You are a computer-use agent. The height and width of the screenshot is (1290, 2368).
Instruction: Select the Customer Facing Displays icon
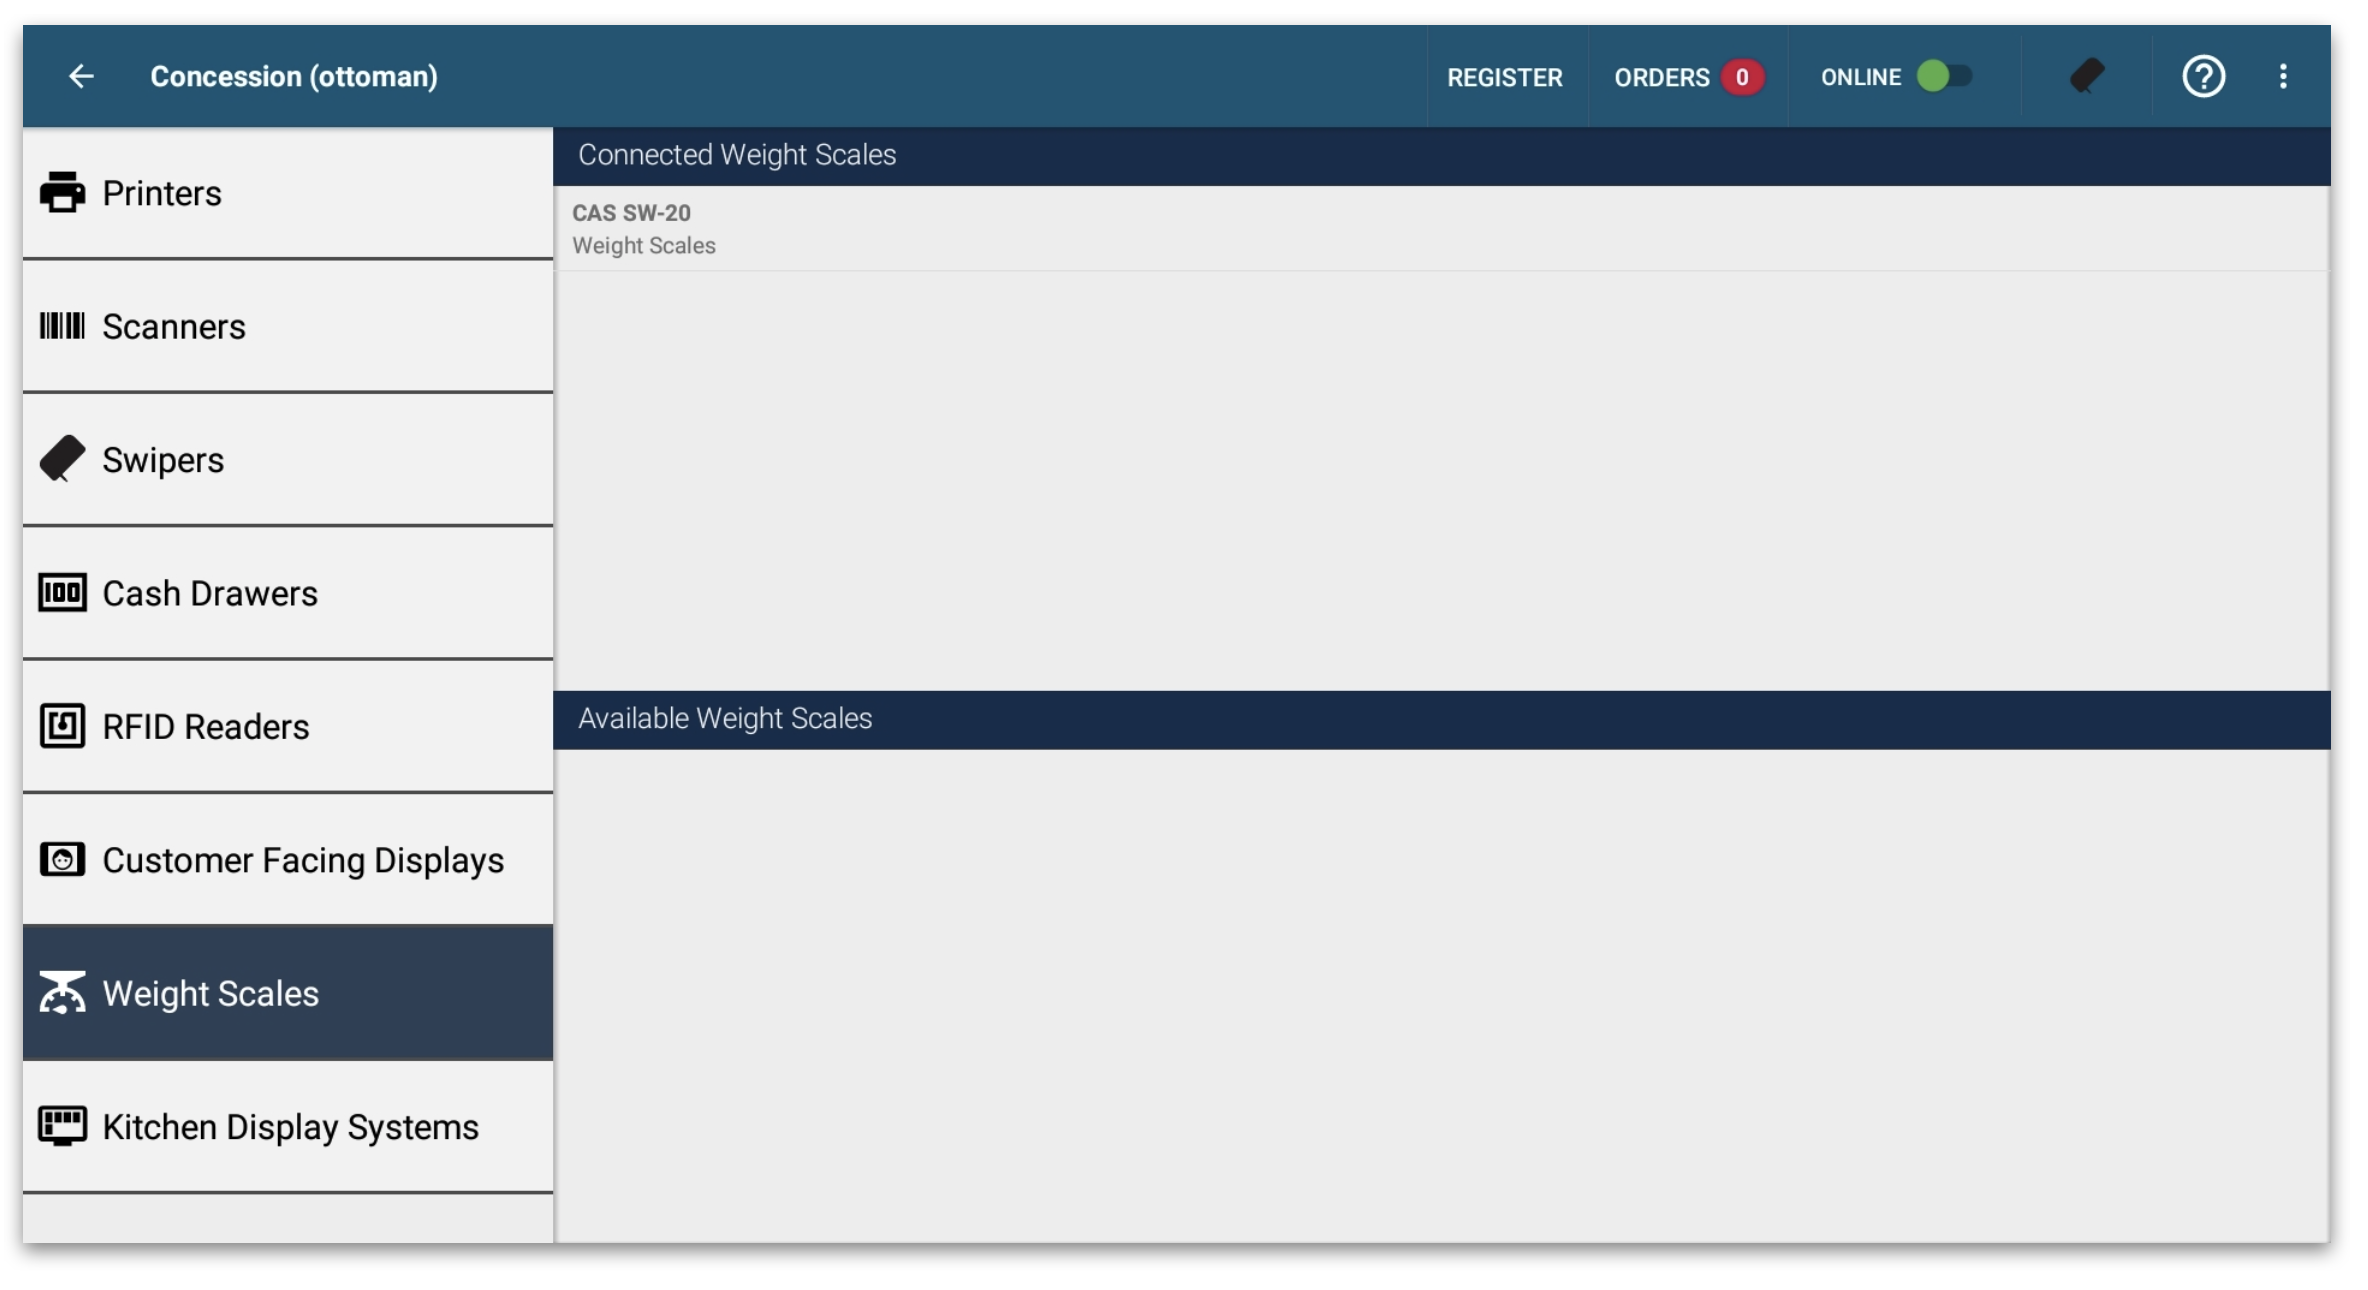tap(60, 858)
